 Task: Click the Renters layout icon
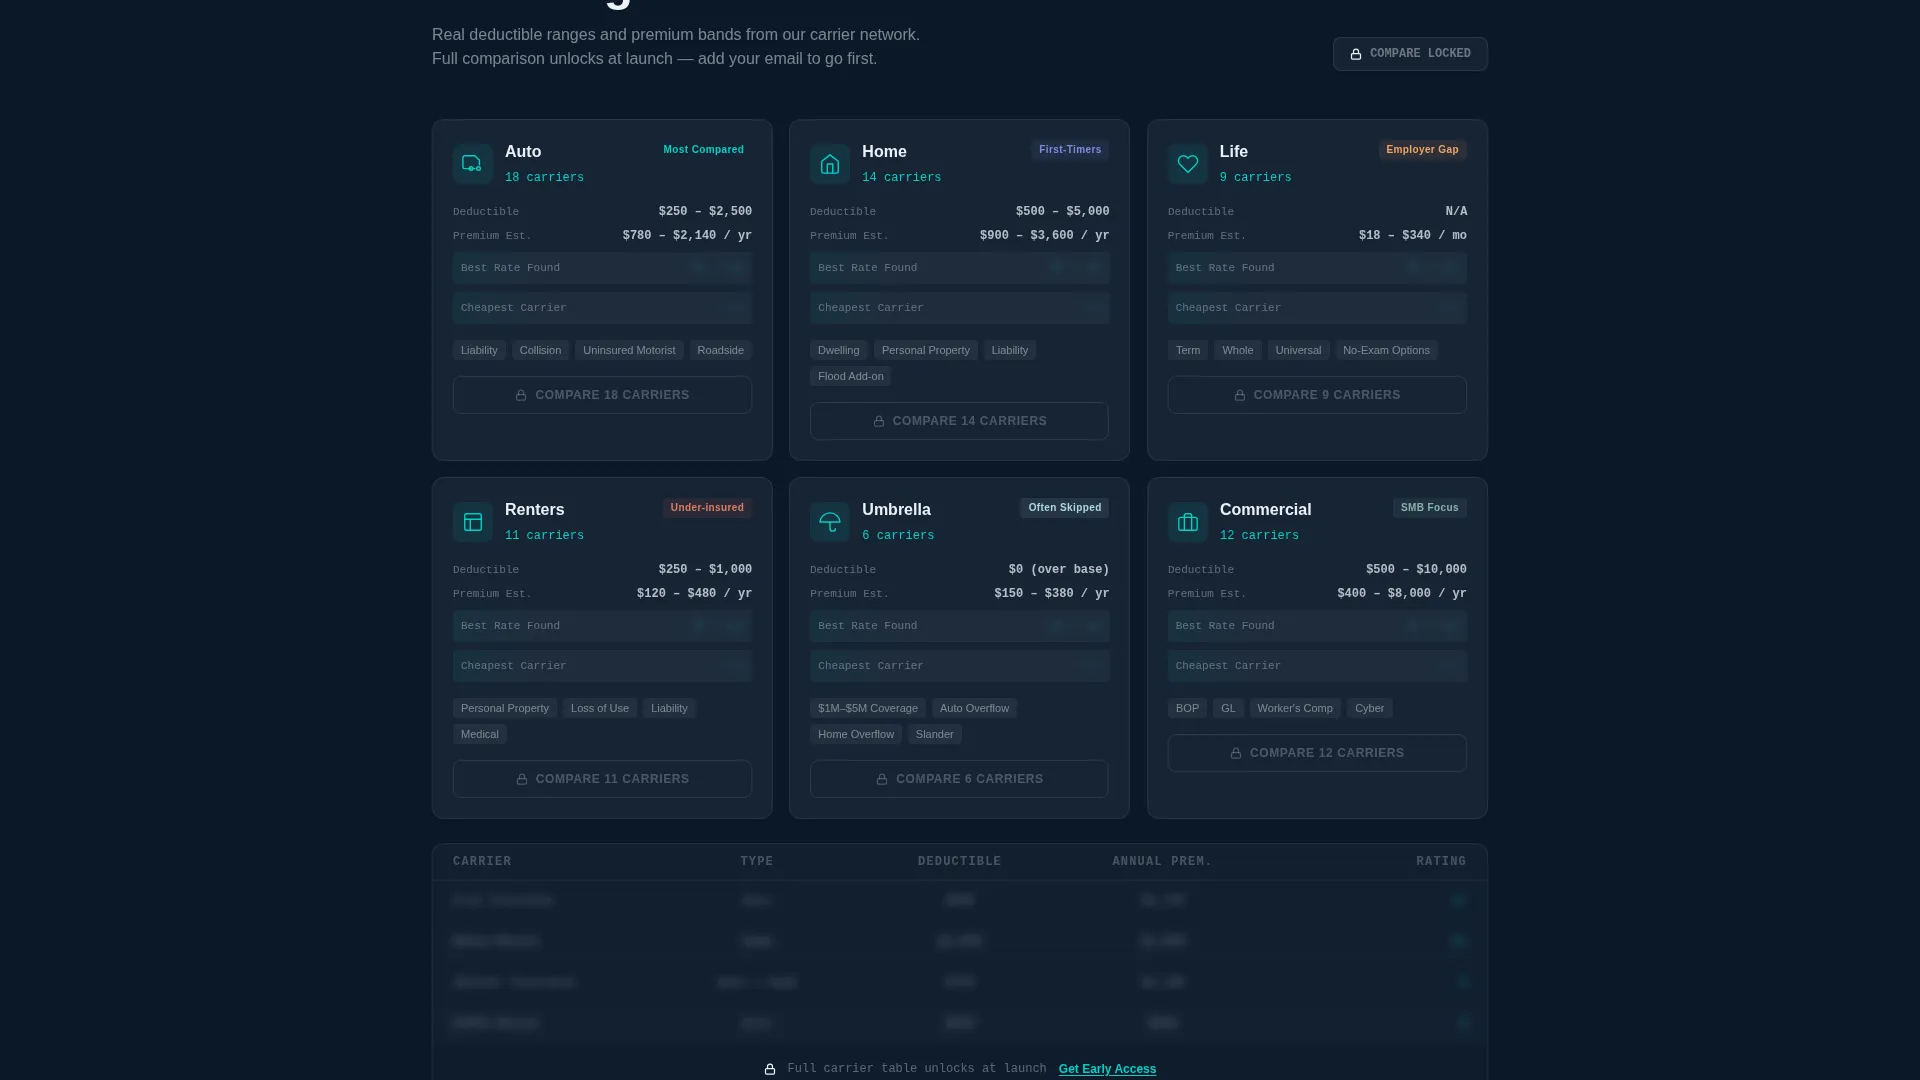(472, 522)
